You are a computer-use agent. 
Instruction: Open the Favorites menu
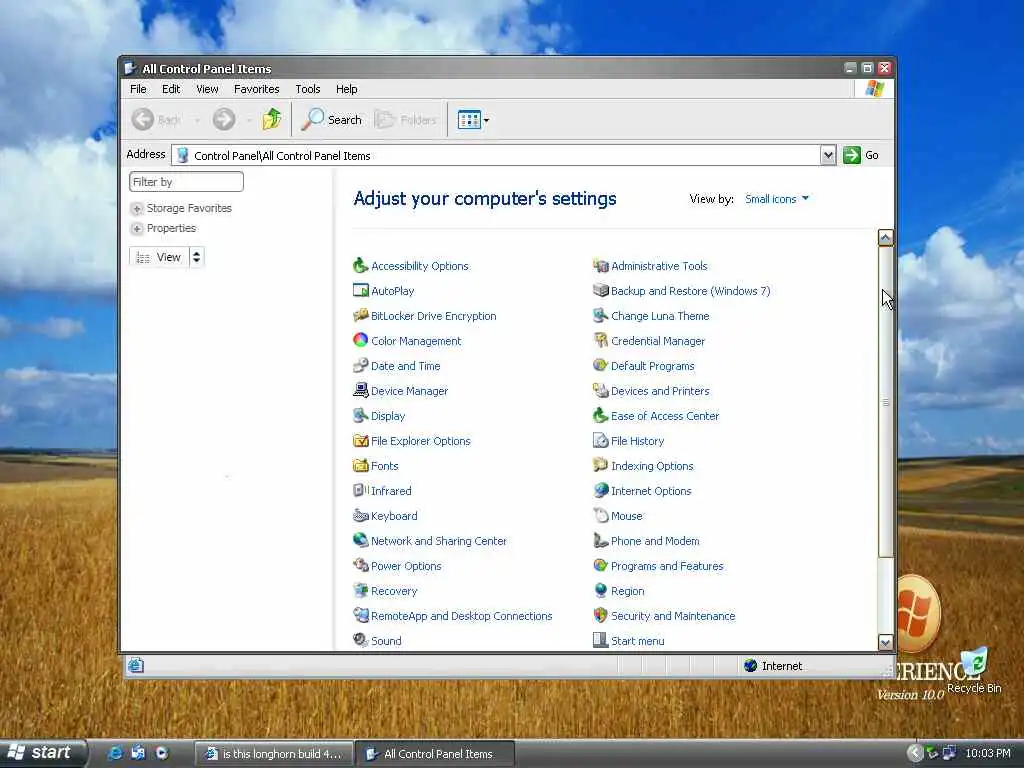[257, 89]
